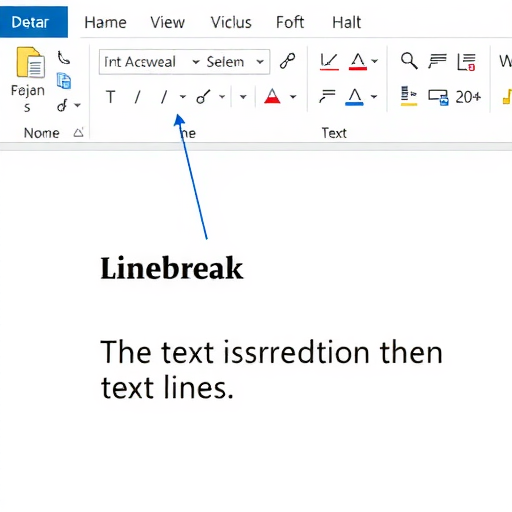Click the link chain icon beside Selem
The height and width of the screenshot is (512, 512).
click(x=287, y=61)
